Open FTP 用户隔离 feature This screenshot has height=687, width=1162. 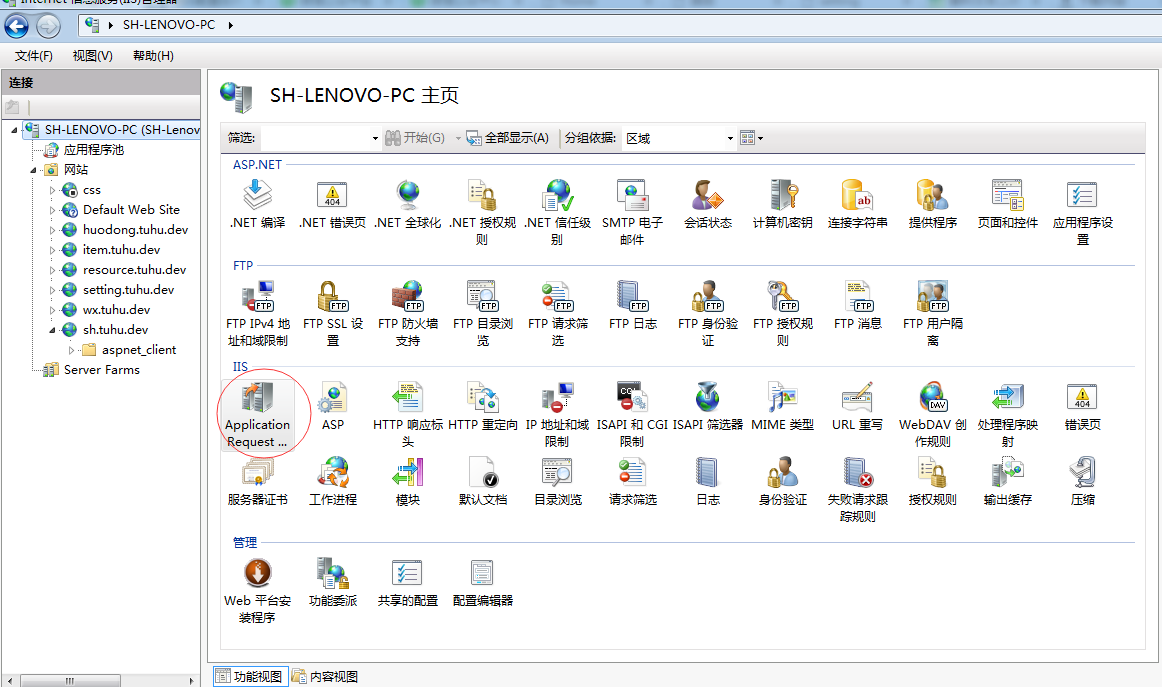932,313
